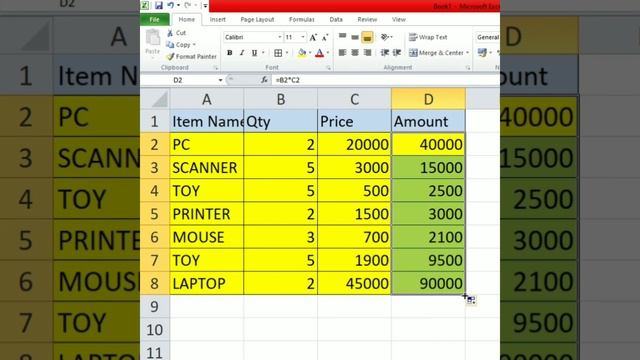Open the Clipboard dialog launcher
The width and height of the screenshot is (640, 360).
point(216,68)
